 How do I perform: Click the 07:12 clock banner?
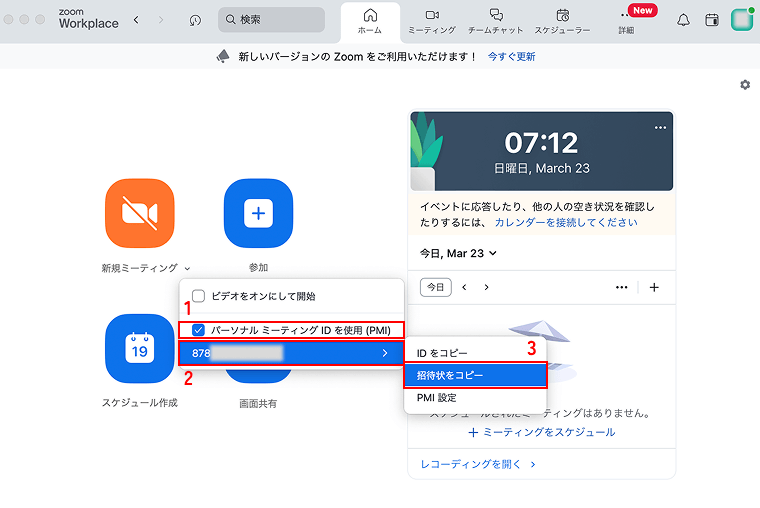click(x=541, y=151)
